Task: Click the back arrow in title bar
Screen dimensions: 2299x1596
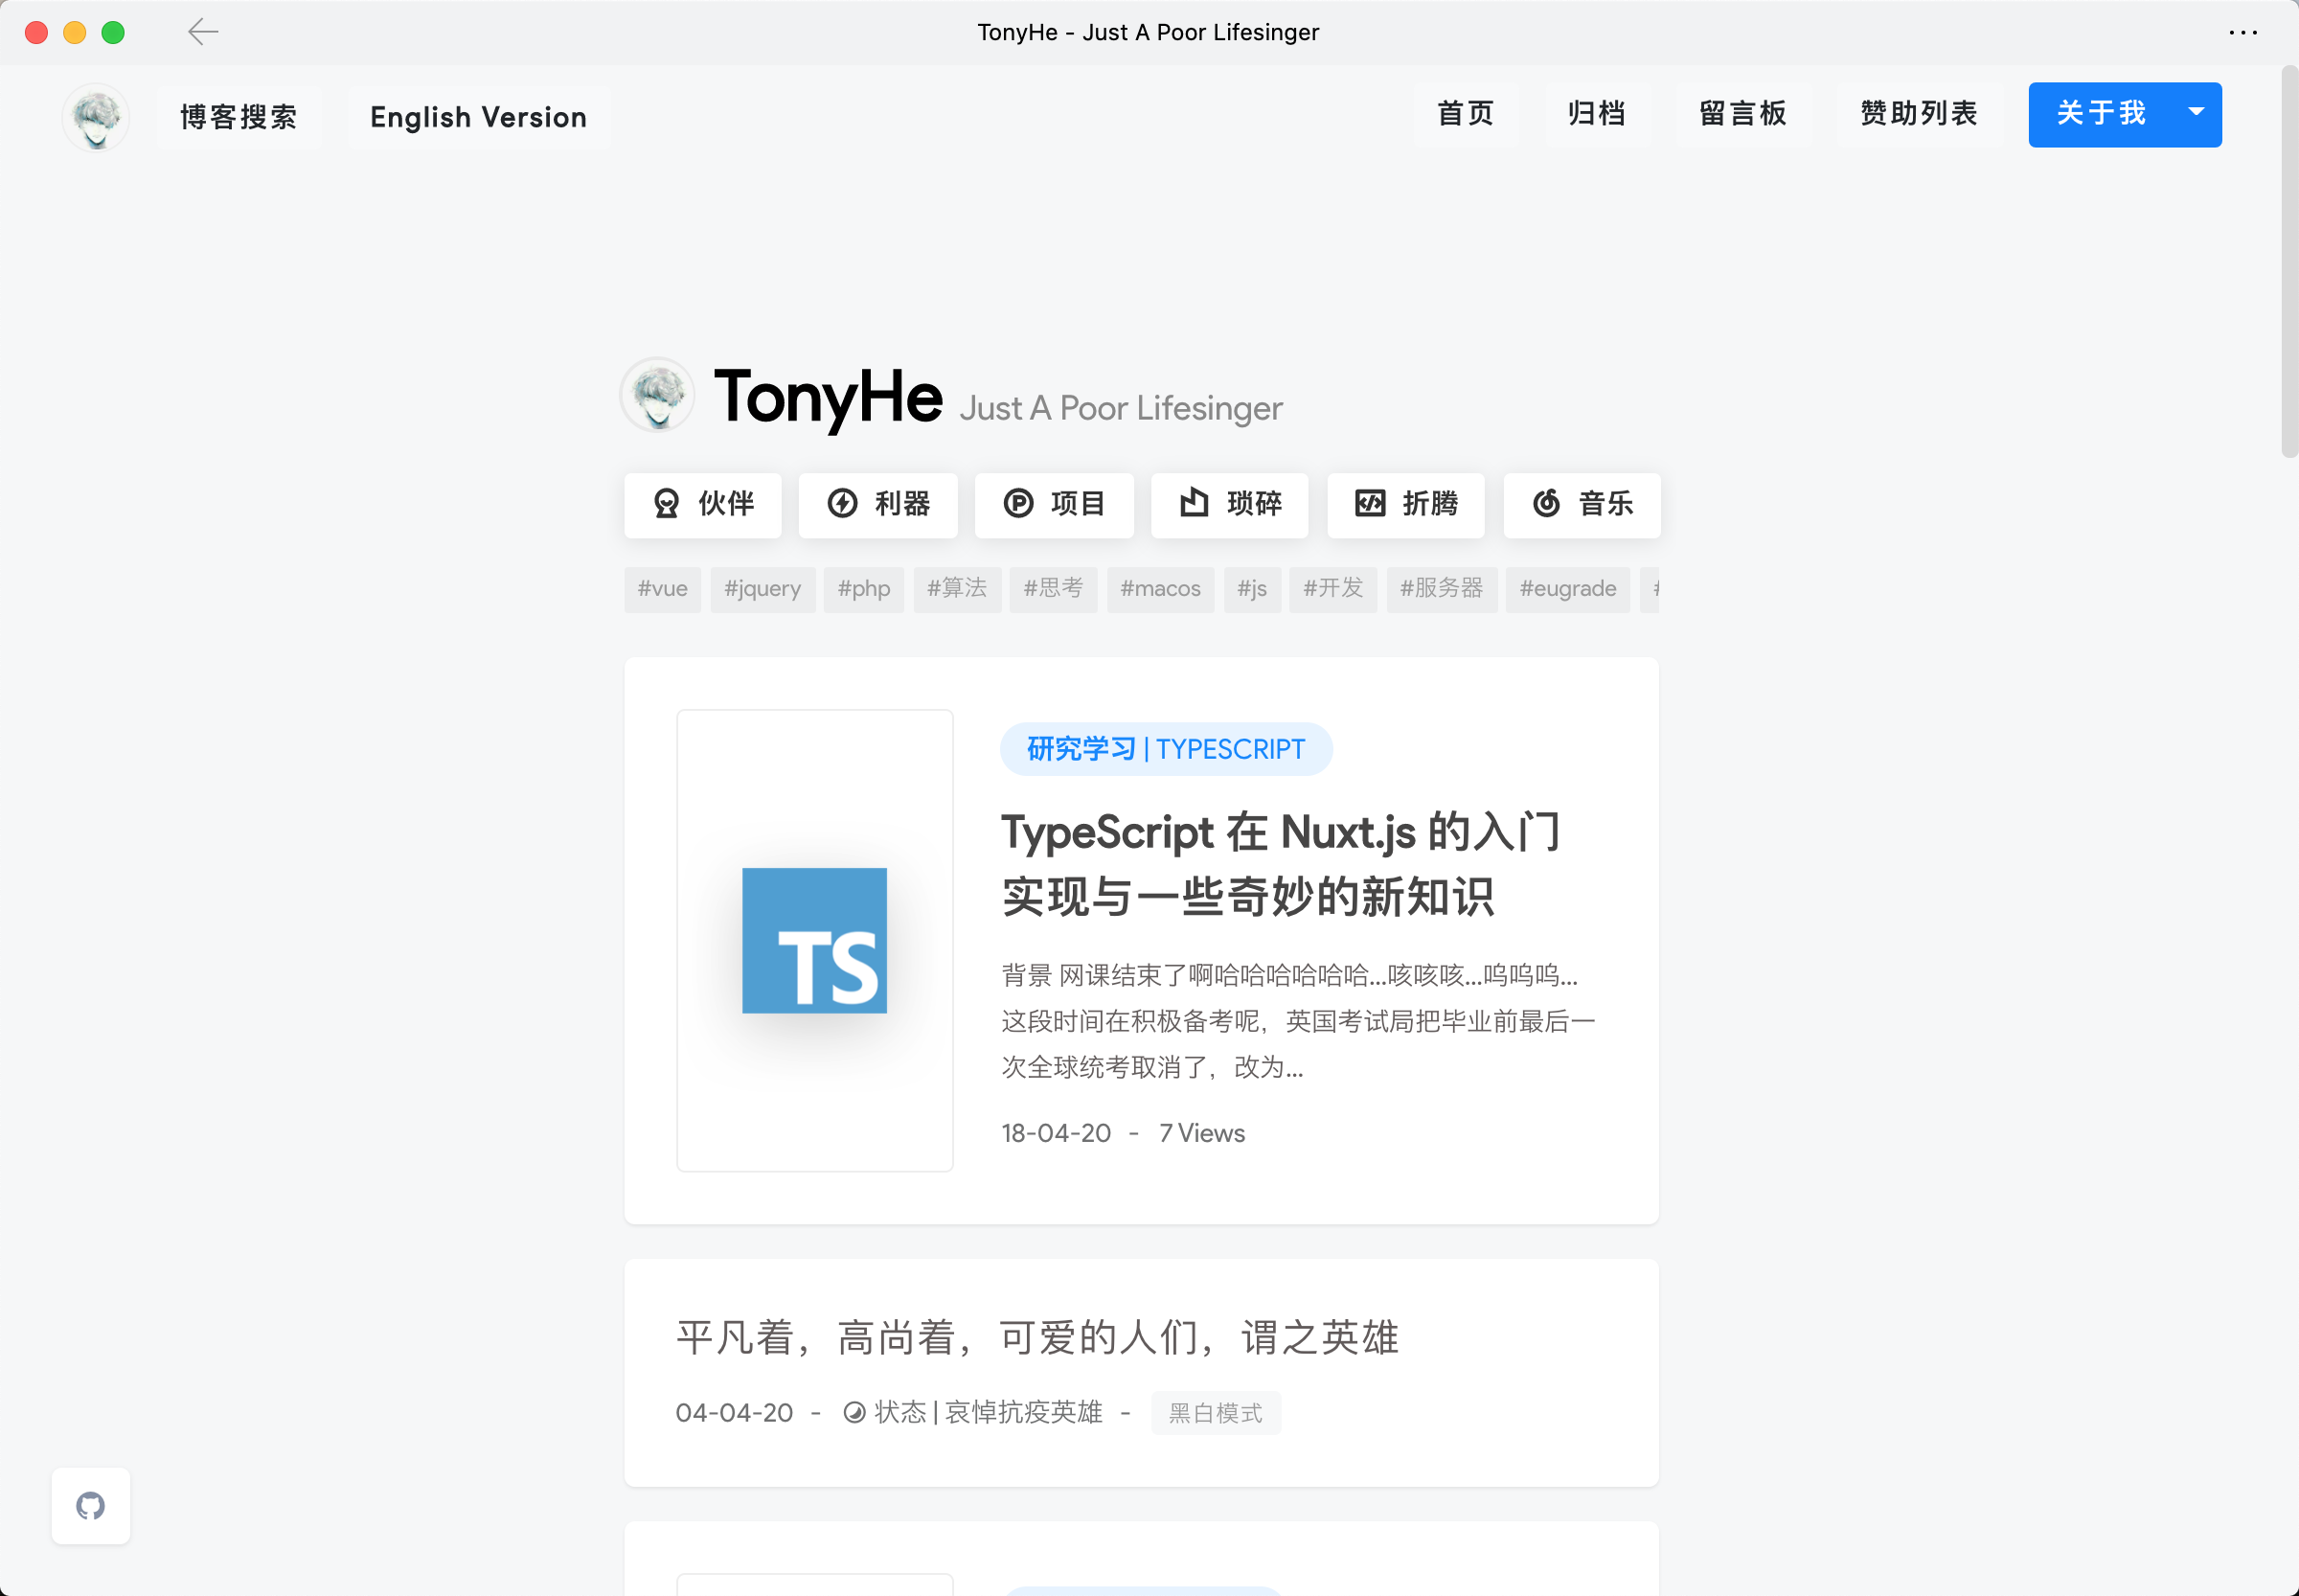Action: (x=203, y=32)
